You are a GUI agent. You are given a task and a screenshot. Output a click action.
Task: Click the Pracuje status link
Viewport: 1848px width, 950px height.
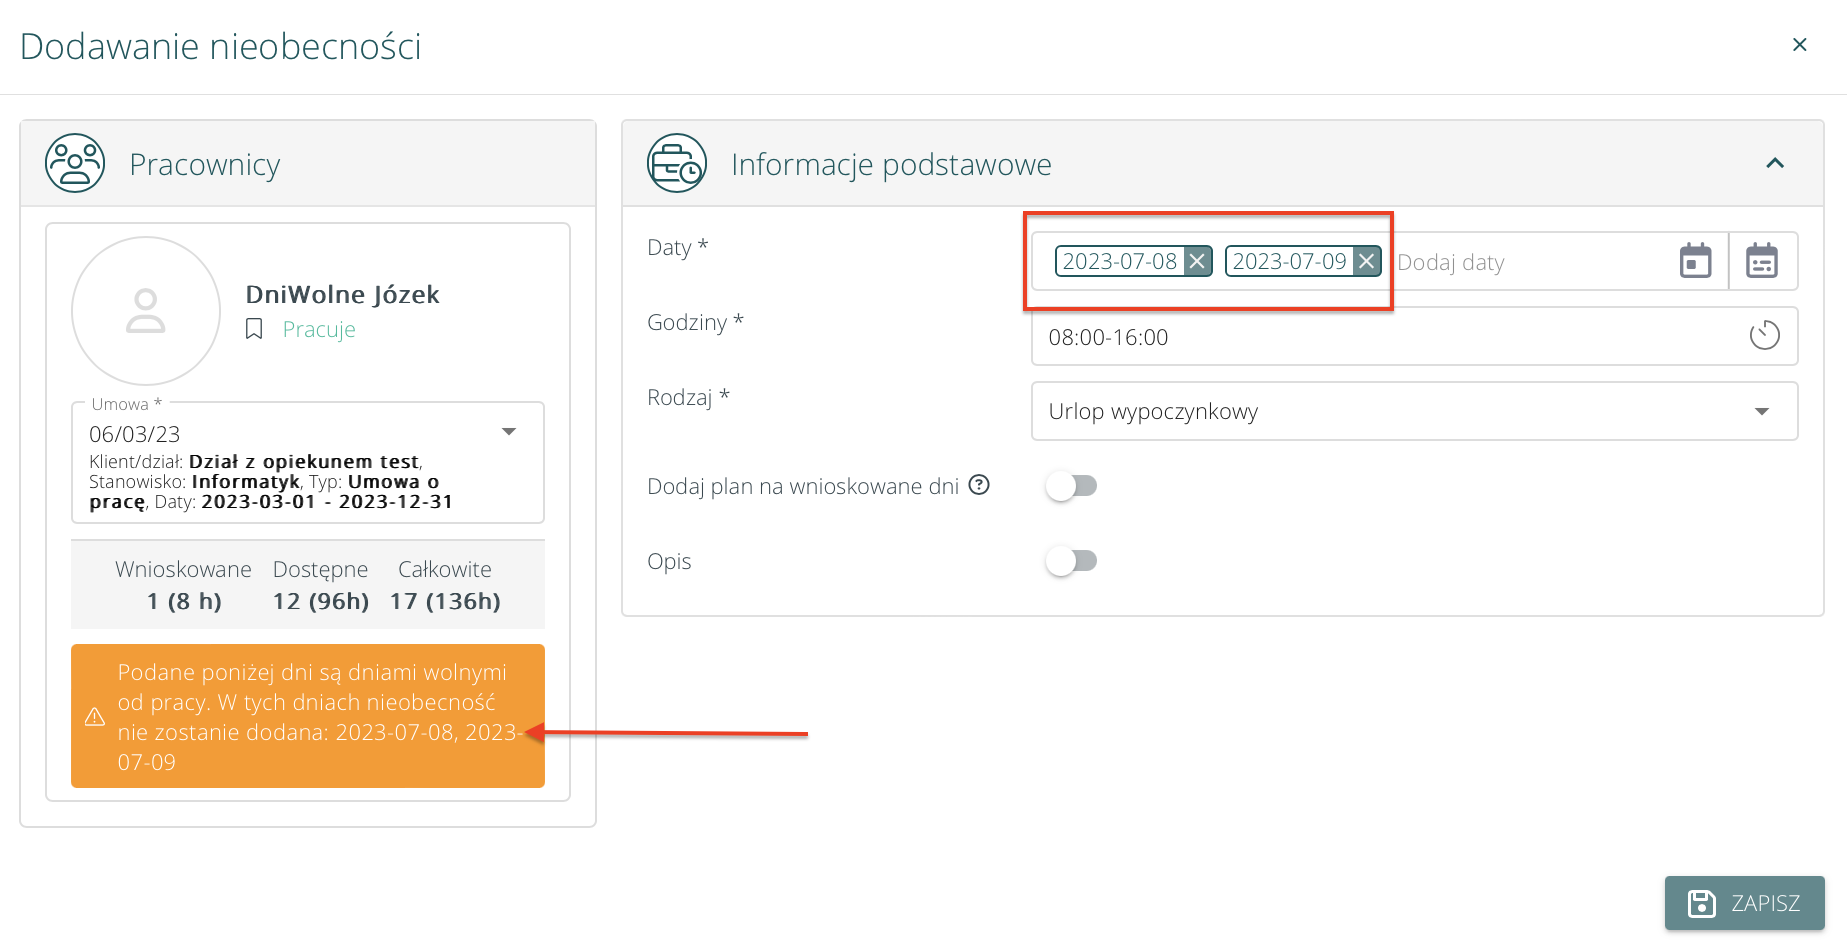[x=319, y=329]
